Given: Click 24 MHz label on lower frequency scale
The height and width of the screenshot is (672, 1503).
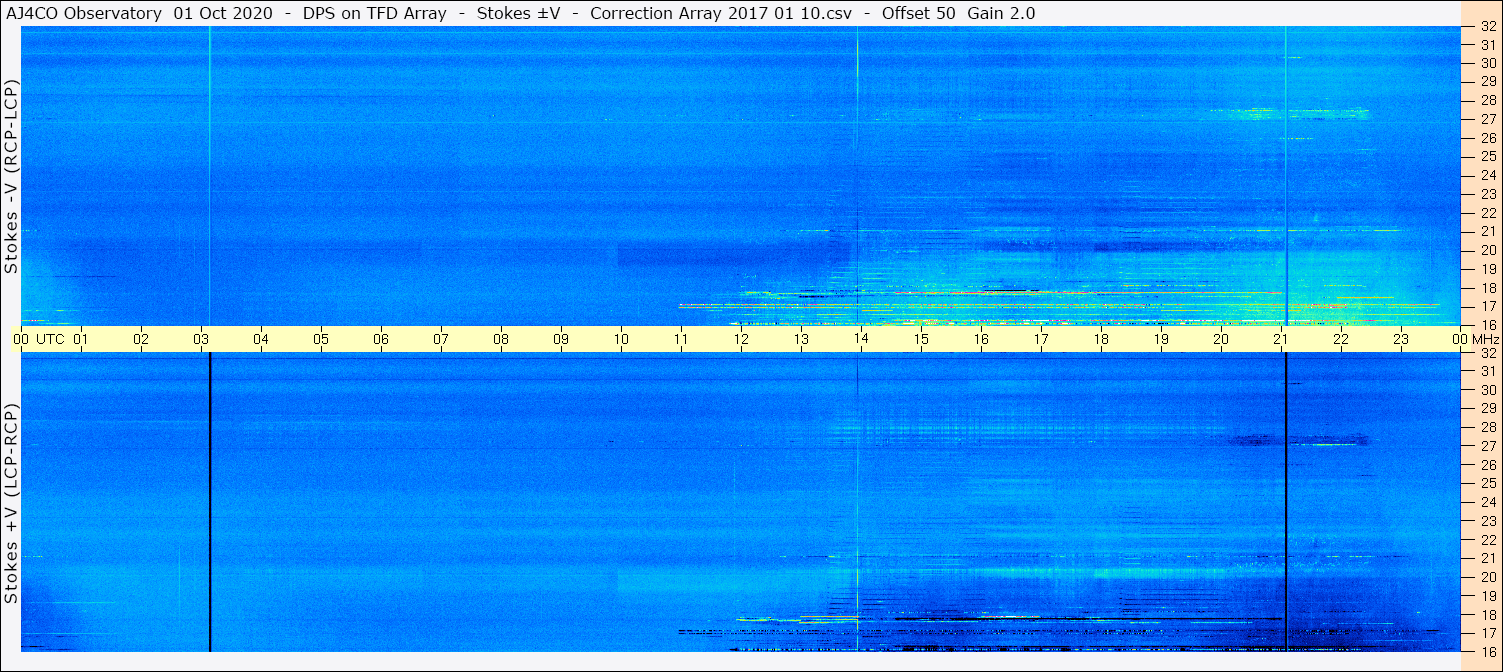Looking at the screenshot, I should (x=1488, y=502).
